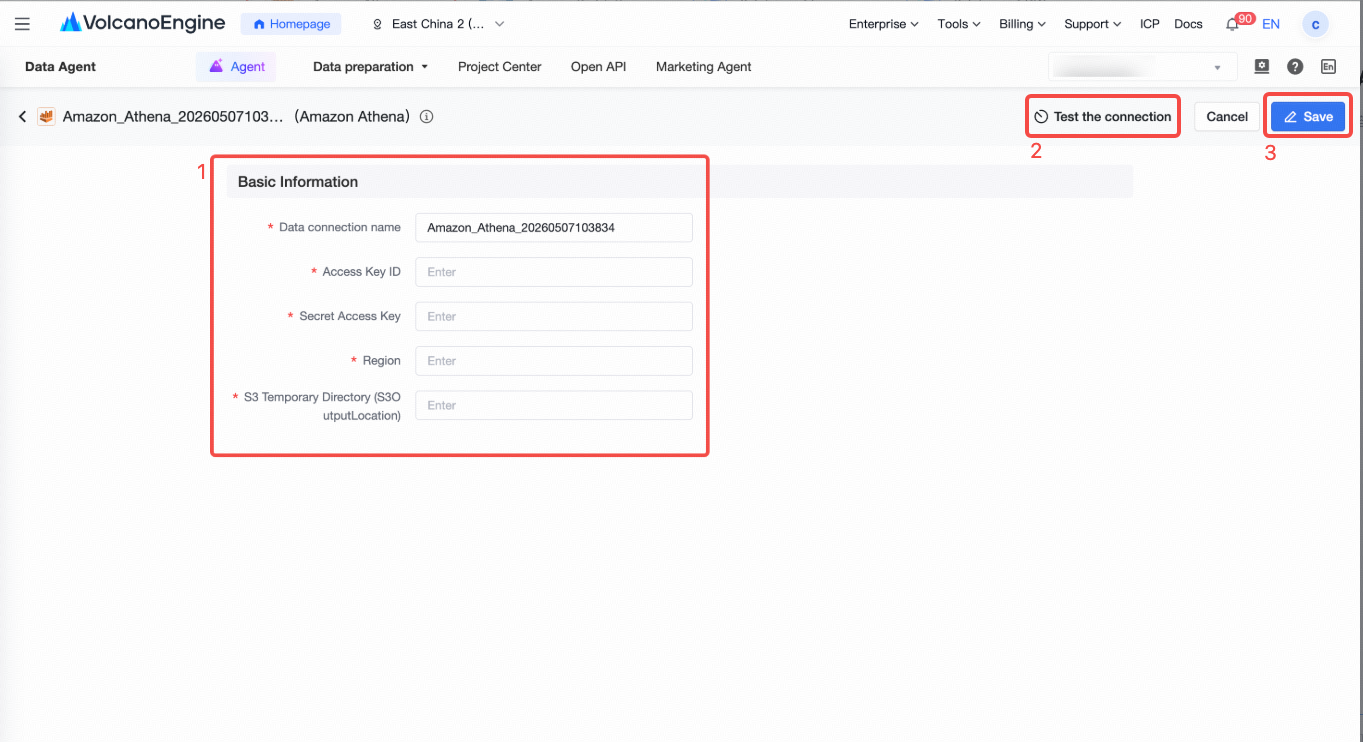This screenshot has height=742, width=1363.
Task: Click the notification bell icon
Action: 1232,24
